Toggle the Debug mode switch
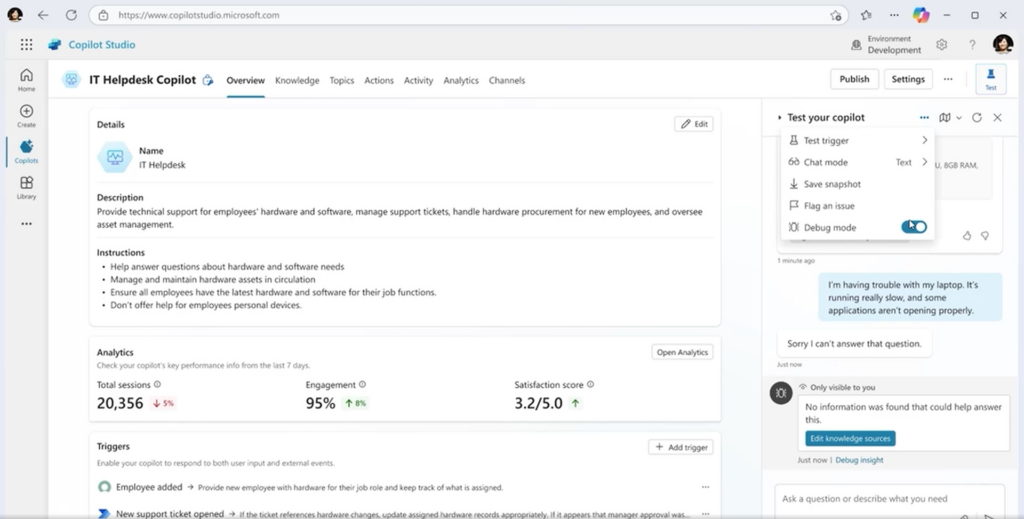1024x519 pixels. tap(914, 227)
